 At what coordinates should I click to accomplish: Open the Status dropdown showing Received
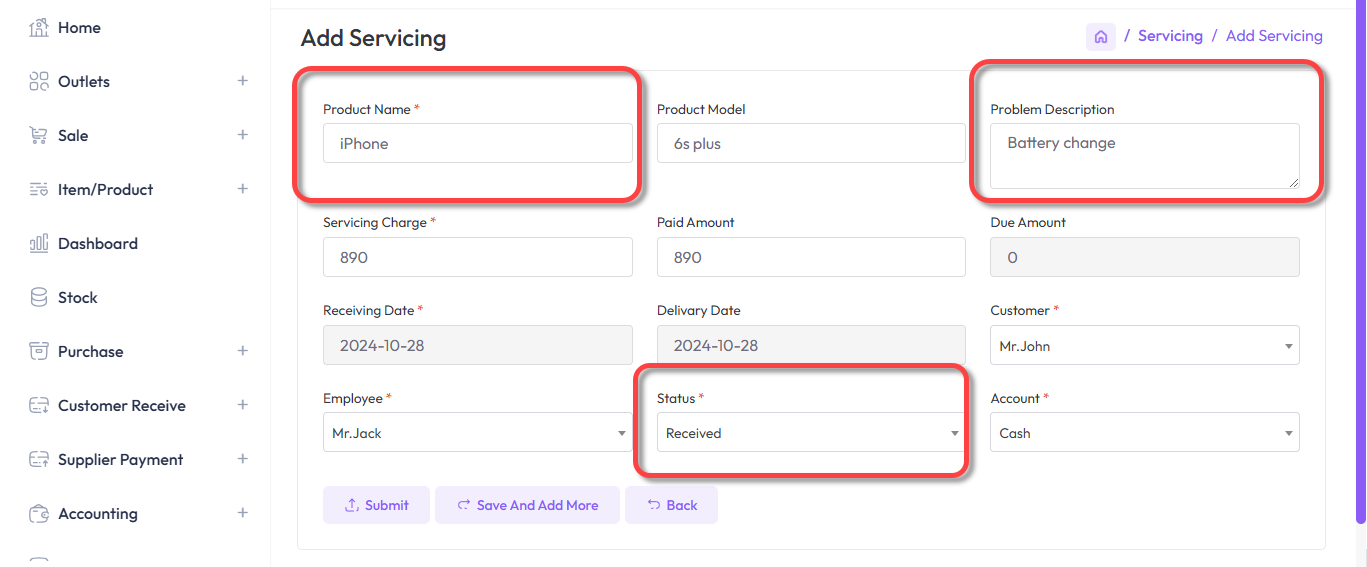tap(810, 433)
